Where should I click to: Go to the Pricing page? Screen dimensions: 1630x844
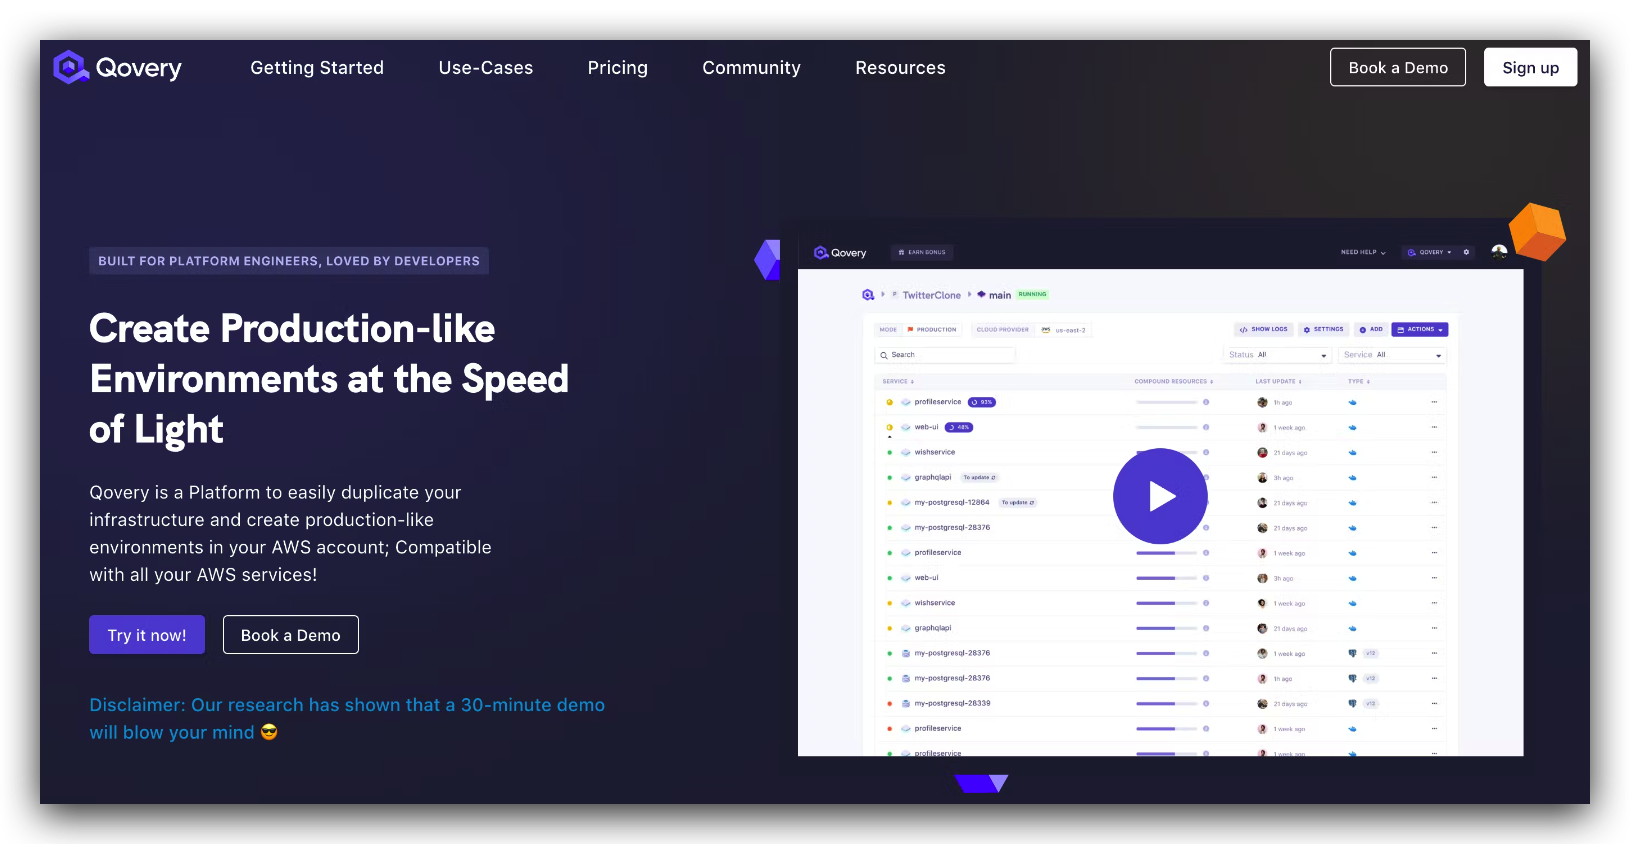tap(617, 68)
